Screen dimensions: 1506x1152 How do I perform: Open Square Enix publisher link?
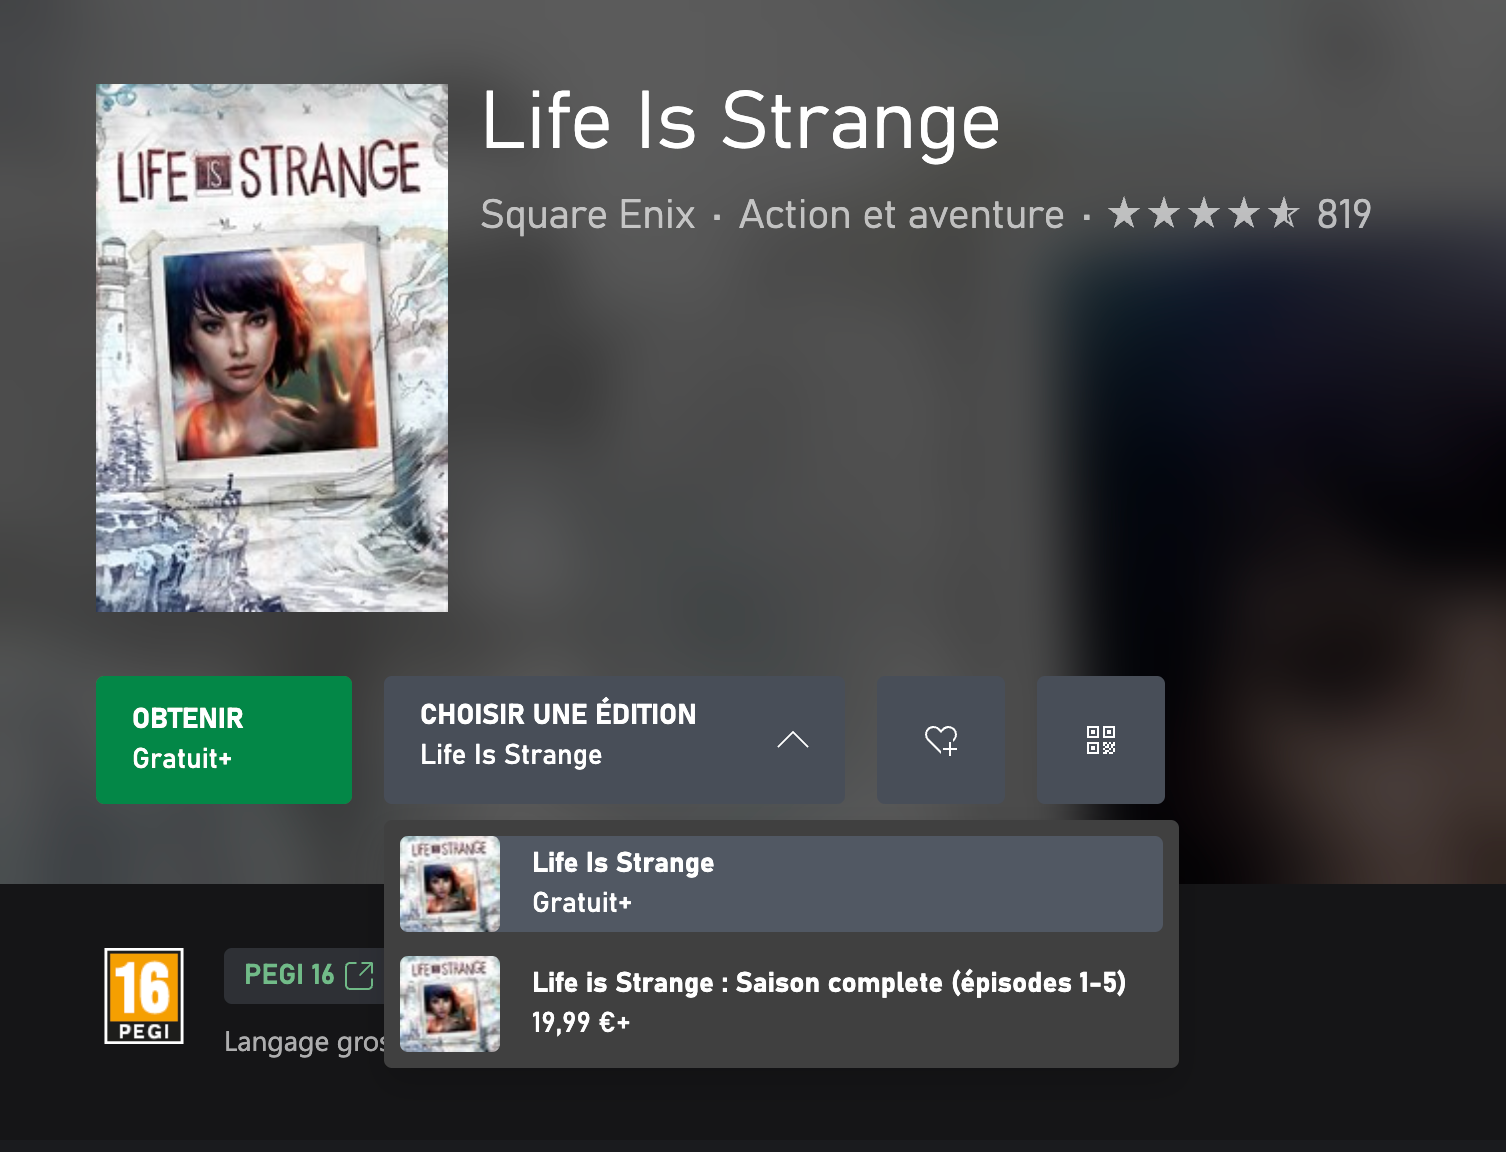point(588,215)
